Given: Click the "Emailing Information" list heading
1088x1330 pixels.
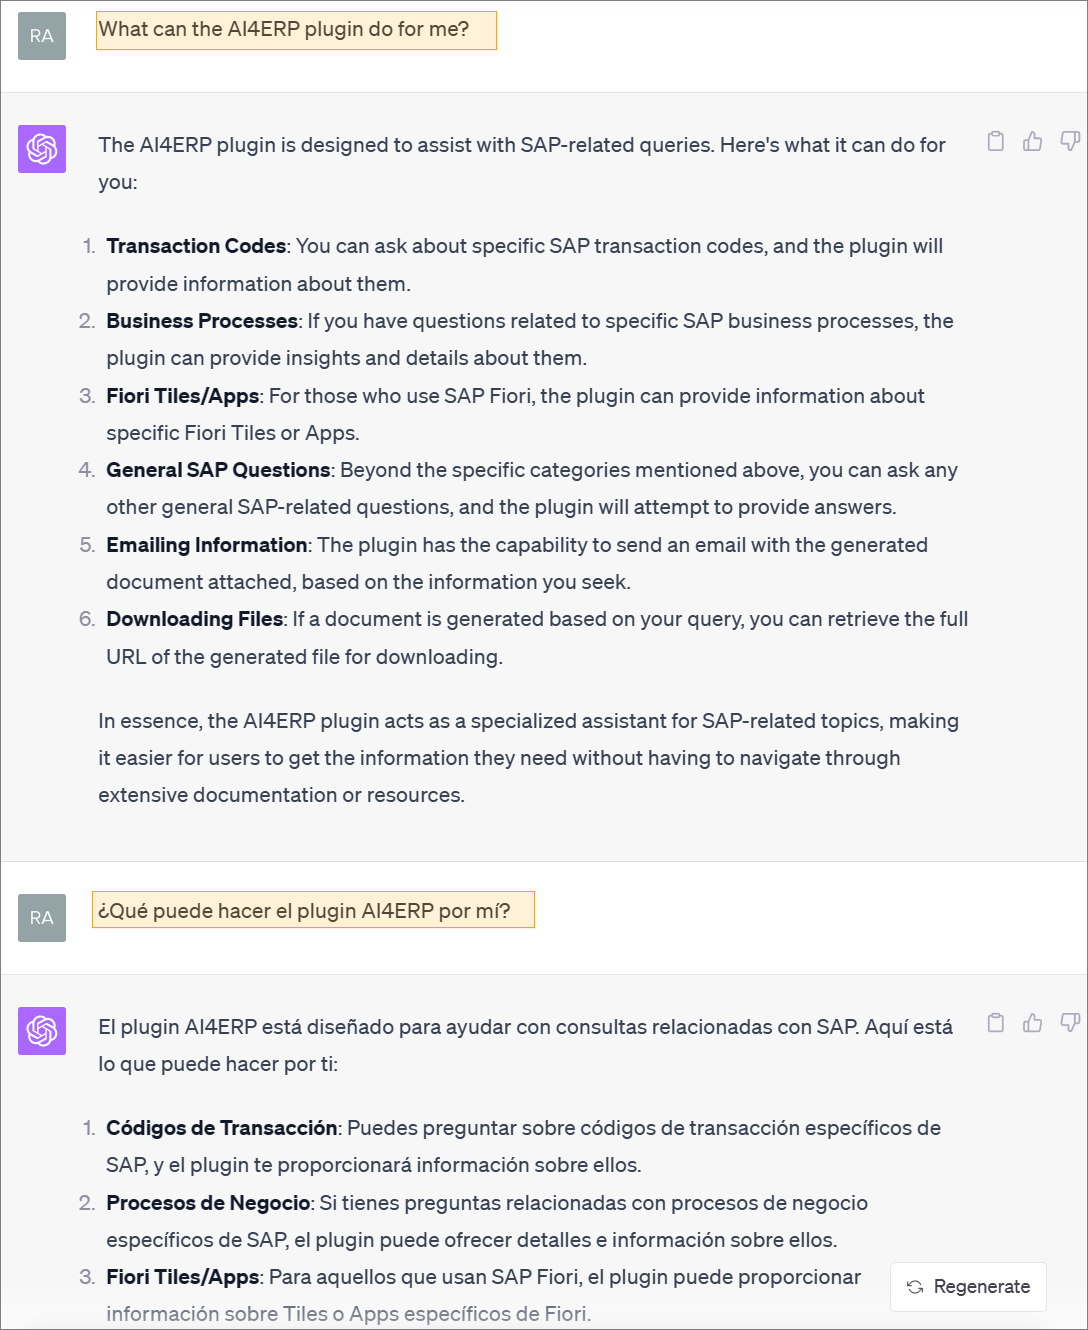Looking at the screenshot, I should (x=206, y=545).
